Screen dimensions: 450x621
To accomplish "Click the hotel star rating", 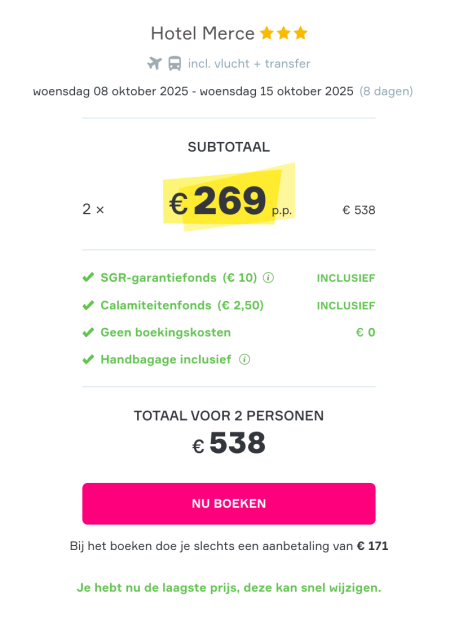I will pos(284,33).
